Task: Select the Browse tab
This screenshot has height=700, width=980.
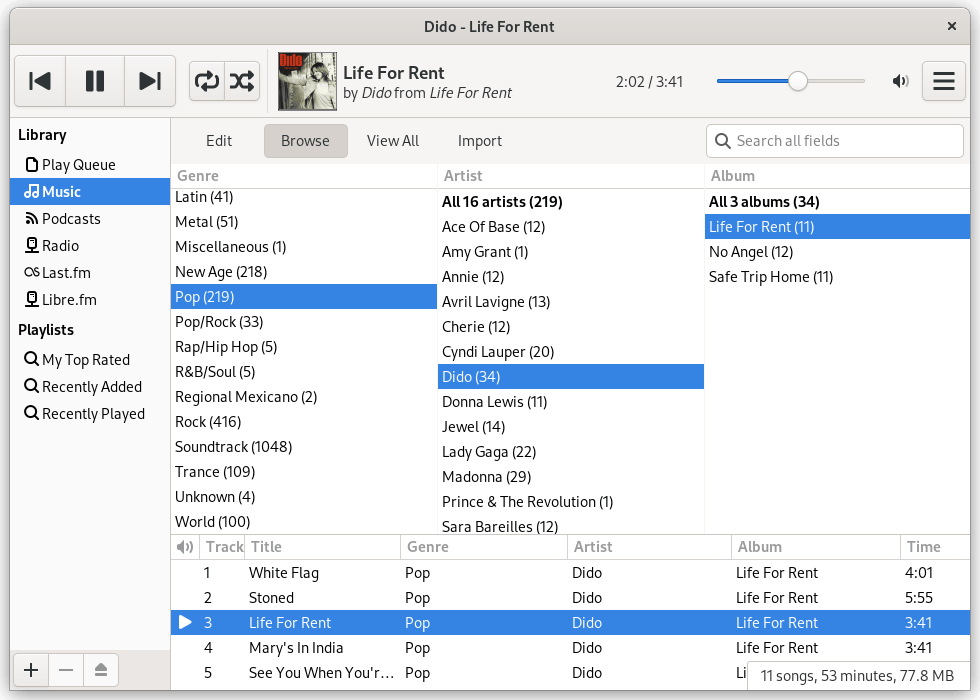Action: coord(305,140)
